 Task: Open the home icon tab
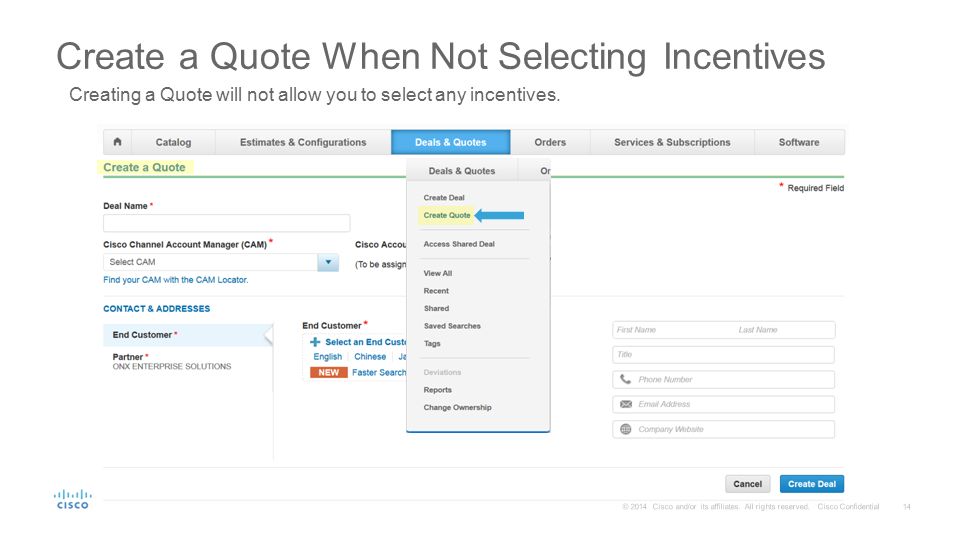click(118, 142)
